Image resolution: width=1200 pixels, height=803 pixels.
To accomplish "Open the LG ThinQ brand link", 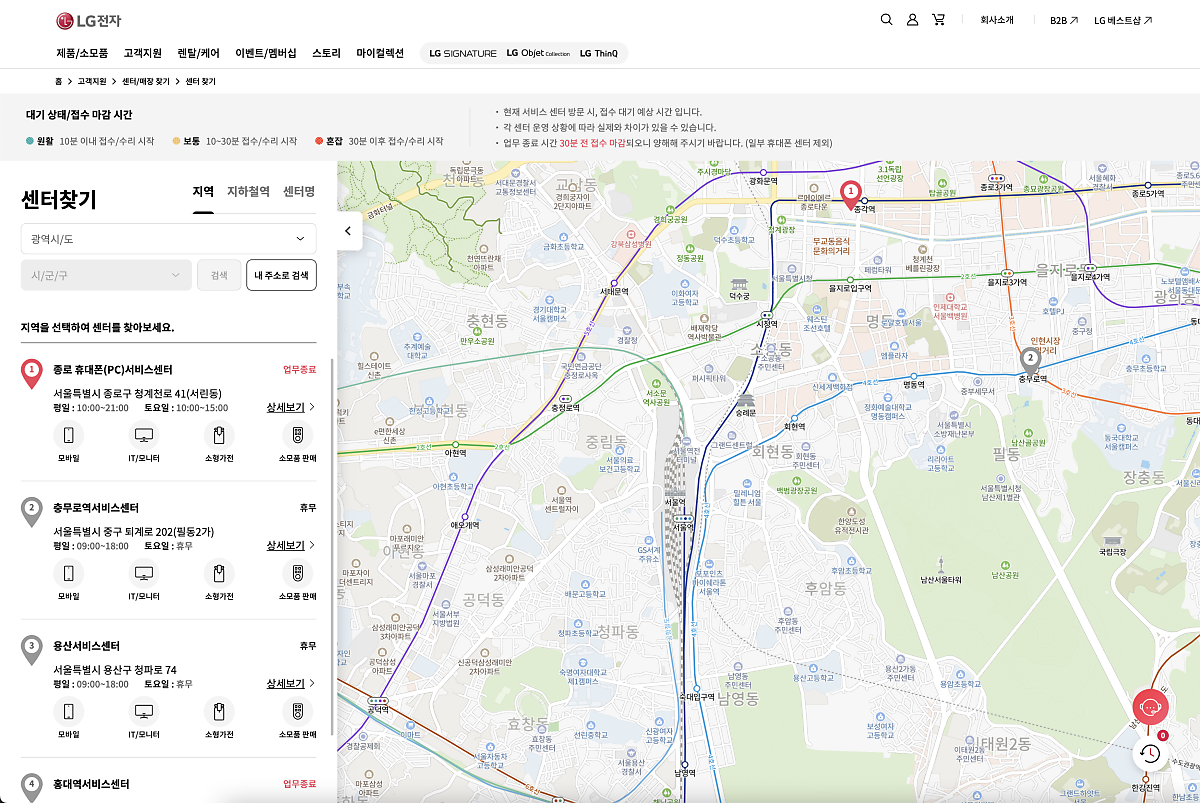I will click(599, 53).
